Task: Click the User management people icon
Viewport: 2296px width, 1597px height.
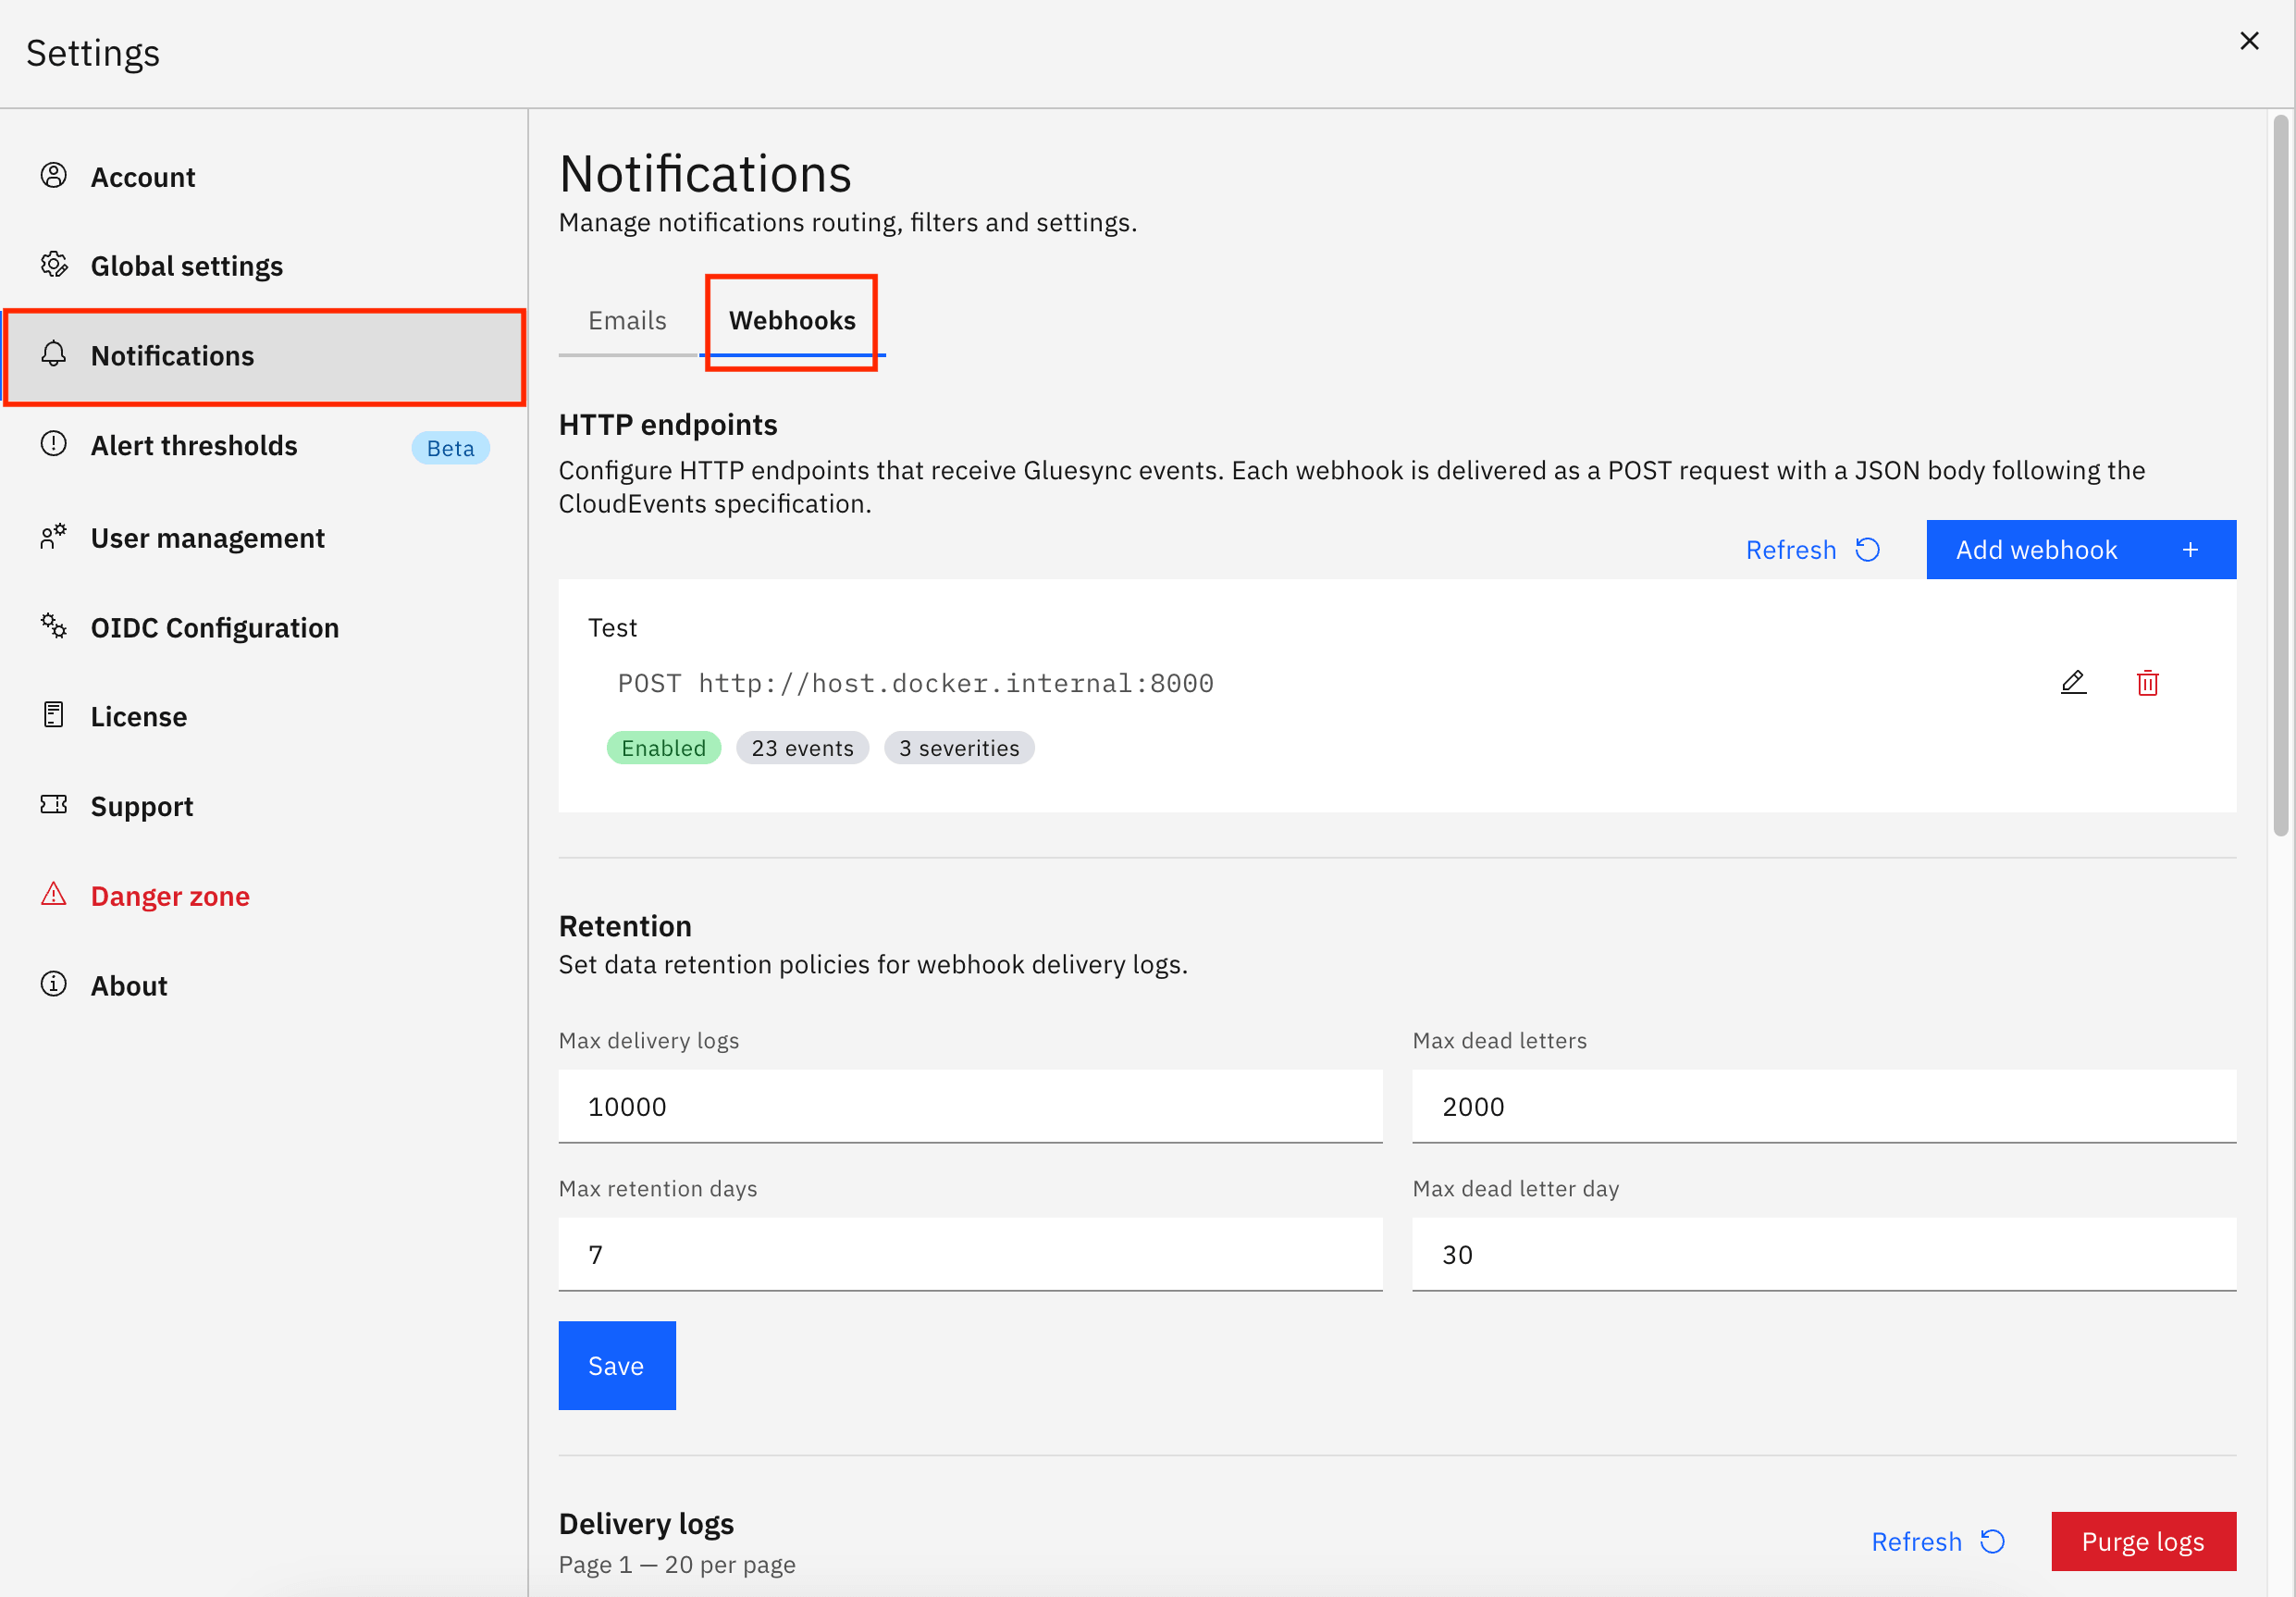Action: tap(54, 537)
